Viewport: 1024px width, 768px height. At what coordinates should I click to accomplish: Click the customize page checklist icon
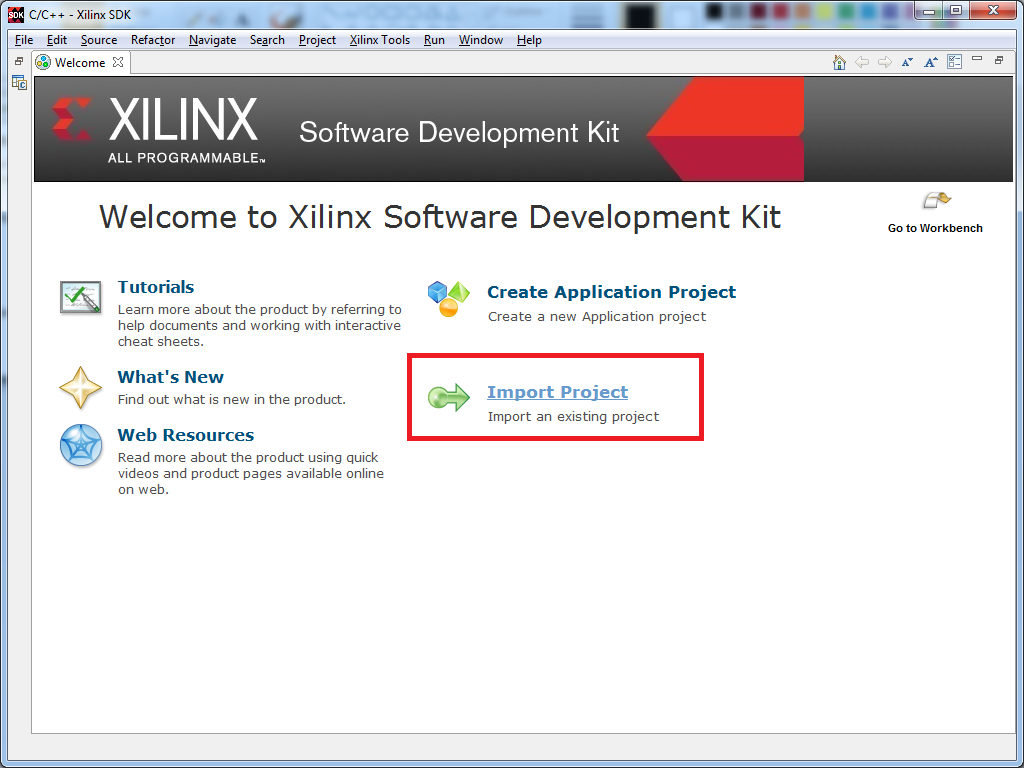tap(955, 61)
